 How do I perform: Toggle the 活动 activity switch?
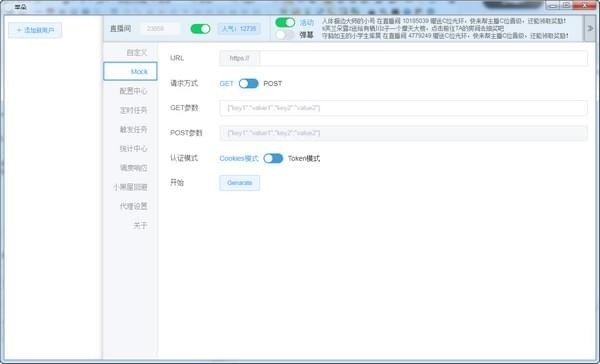pyautogui.click(x=285, y=22)
